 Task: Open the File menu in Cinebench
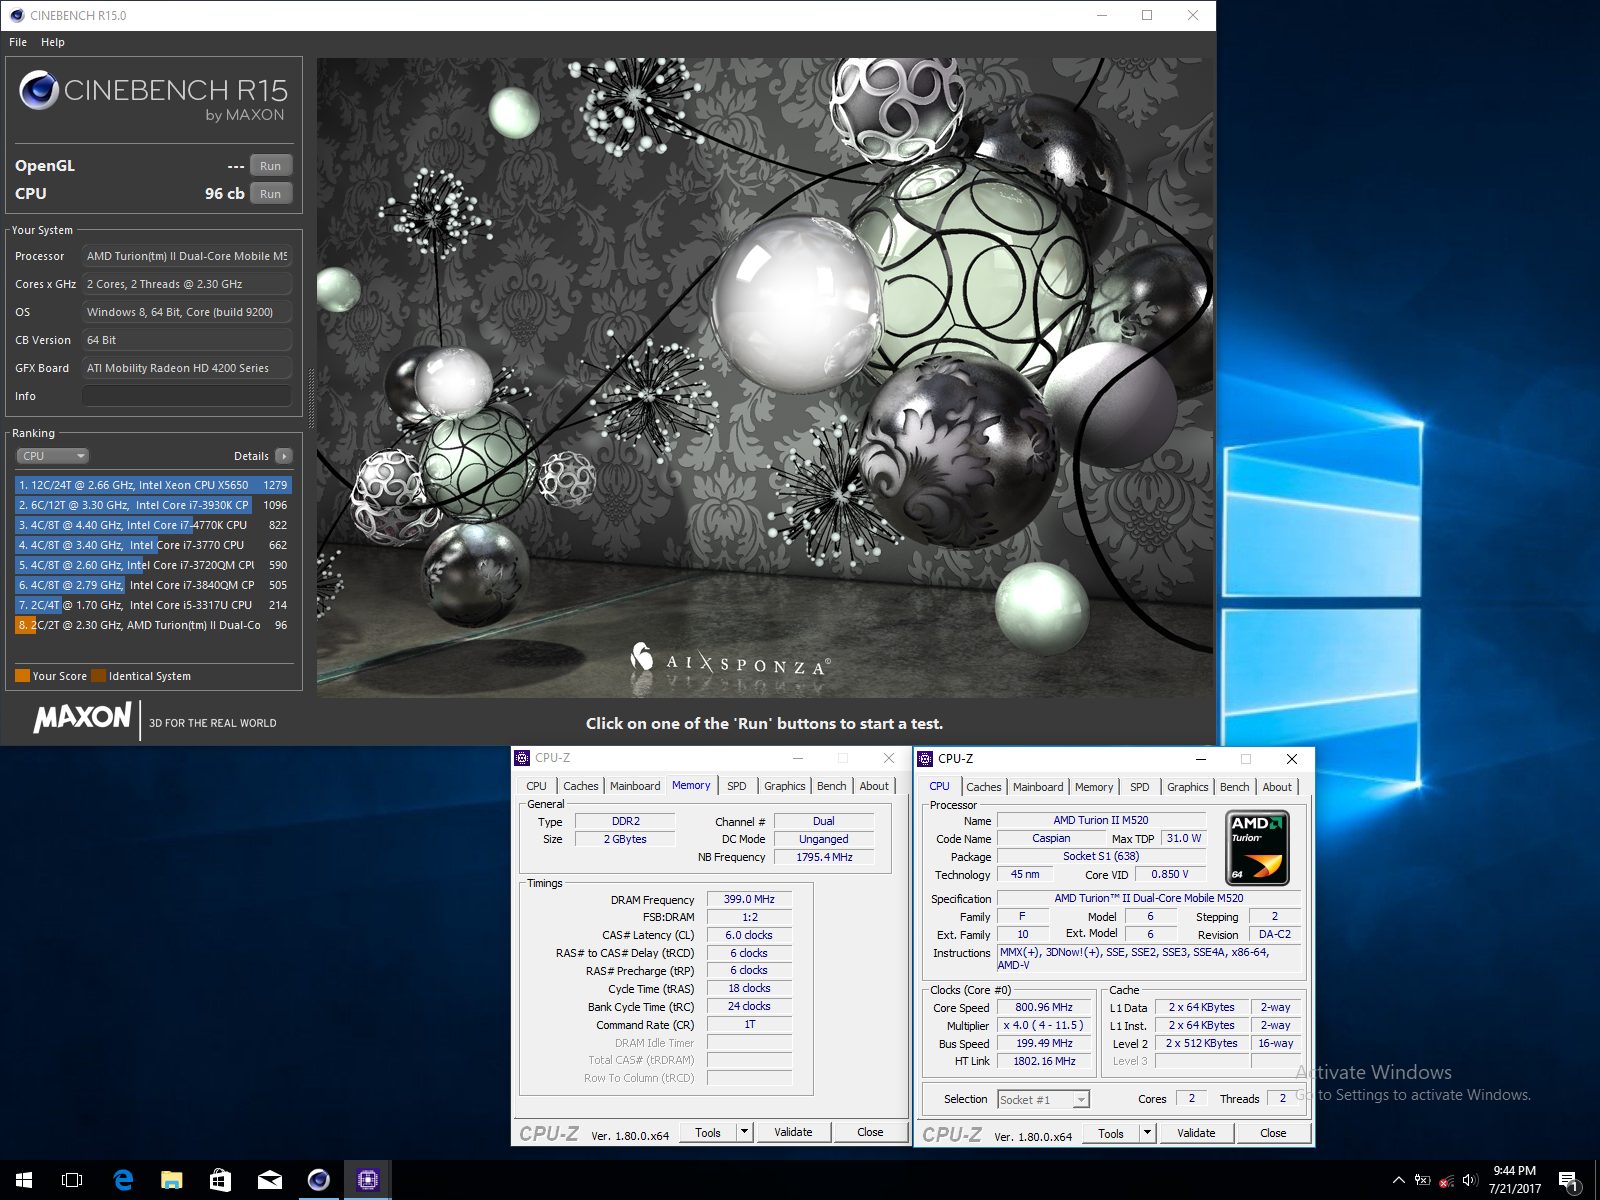(x=18, y=42)
